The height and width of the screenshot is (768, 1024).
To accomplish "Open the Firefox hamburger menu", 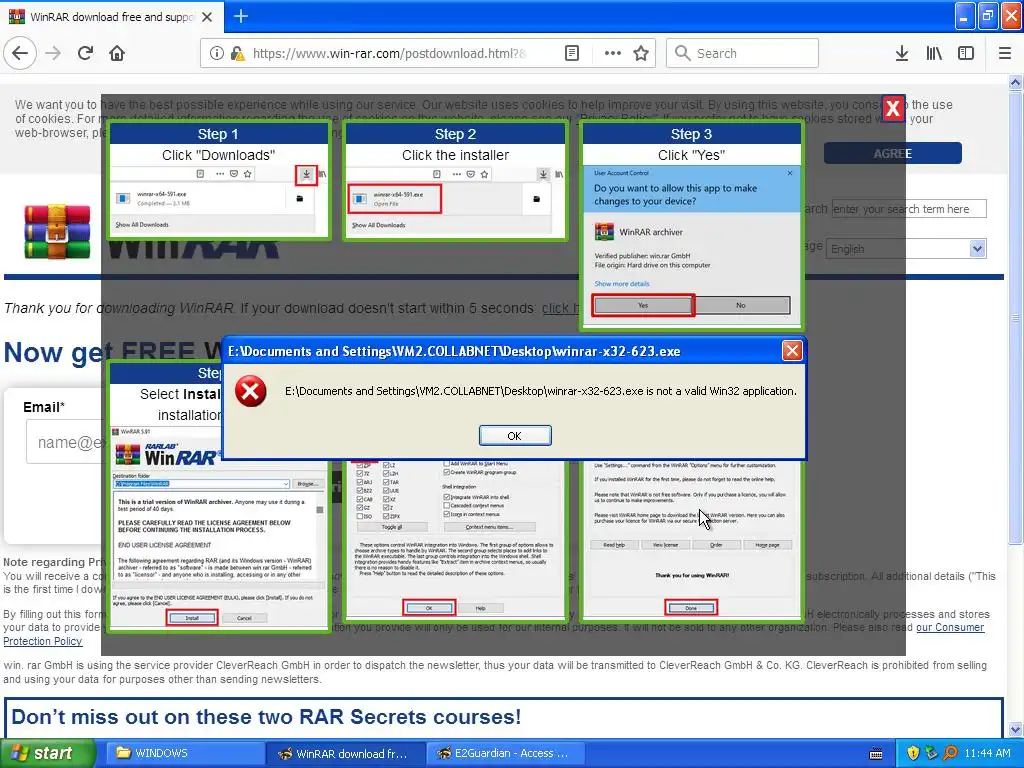I will coord(1004,54).
